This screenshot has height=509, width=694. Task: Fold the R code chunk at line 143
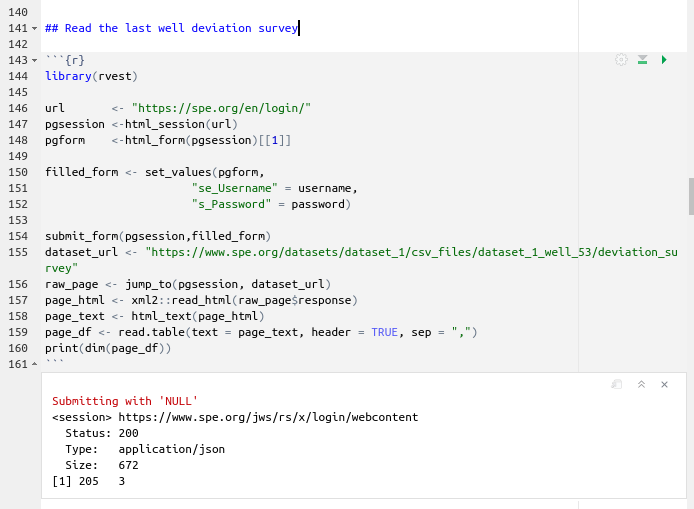click(x=36, y=61)
